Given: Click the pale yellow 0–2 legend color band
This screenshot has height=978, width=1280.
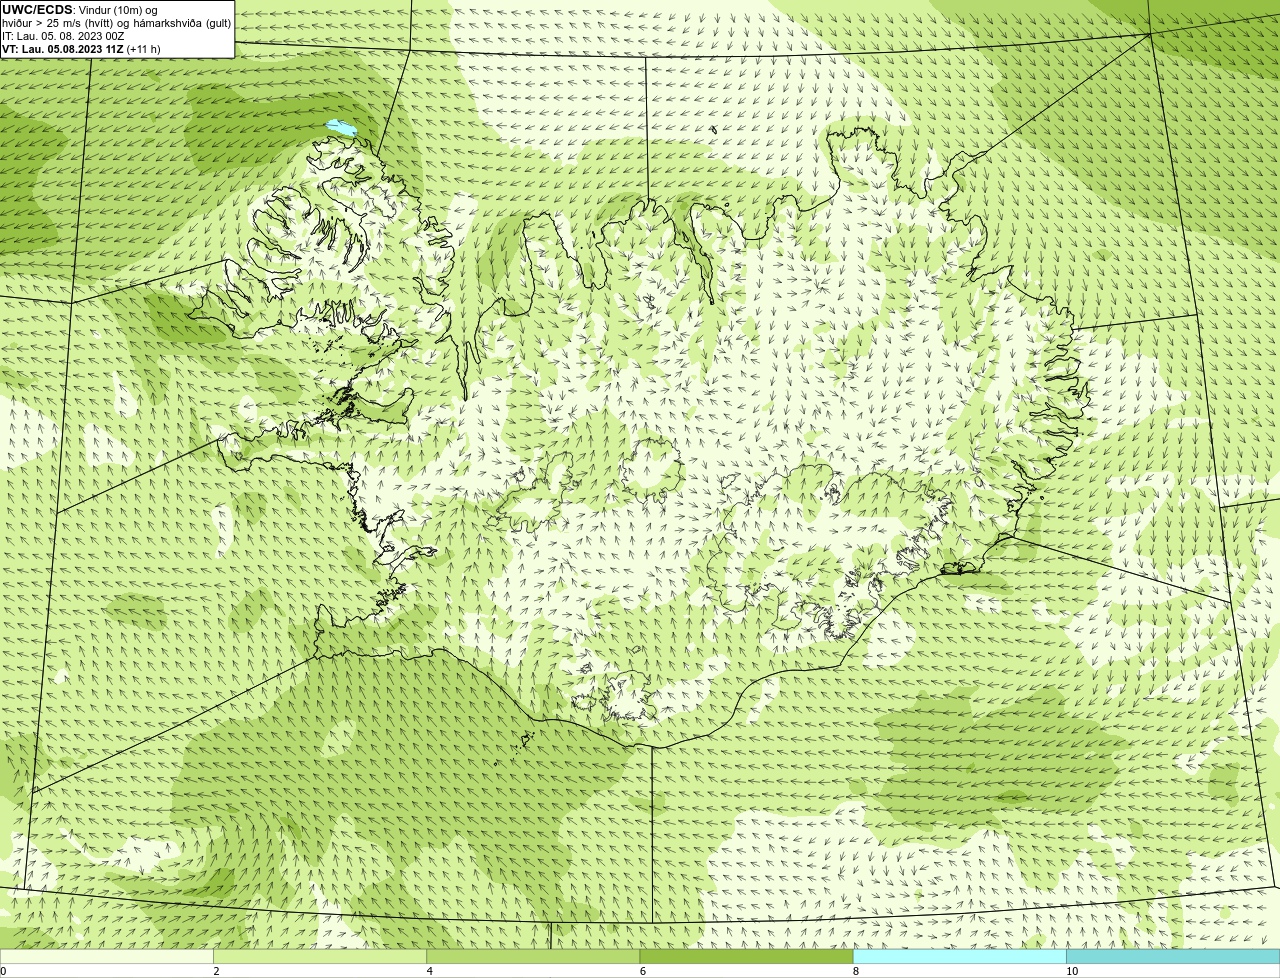Looking at the screenshot, I should click(107, 957).
